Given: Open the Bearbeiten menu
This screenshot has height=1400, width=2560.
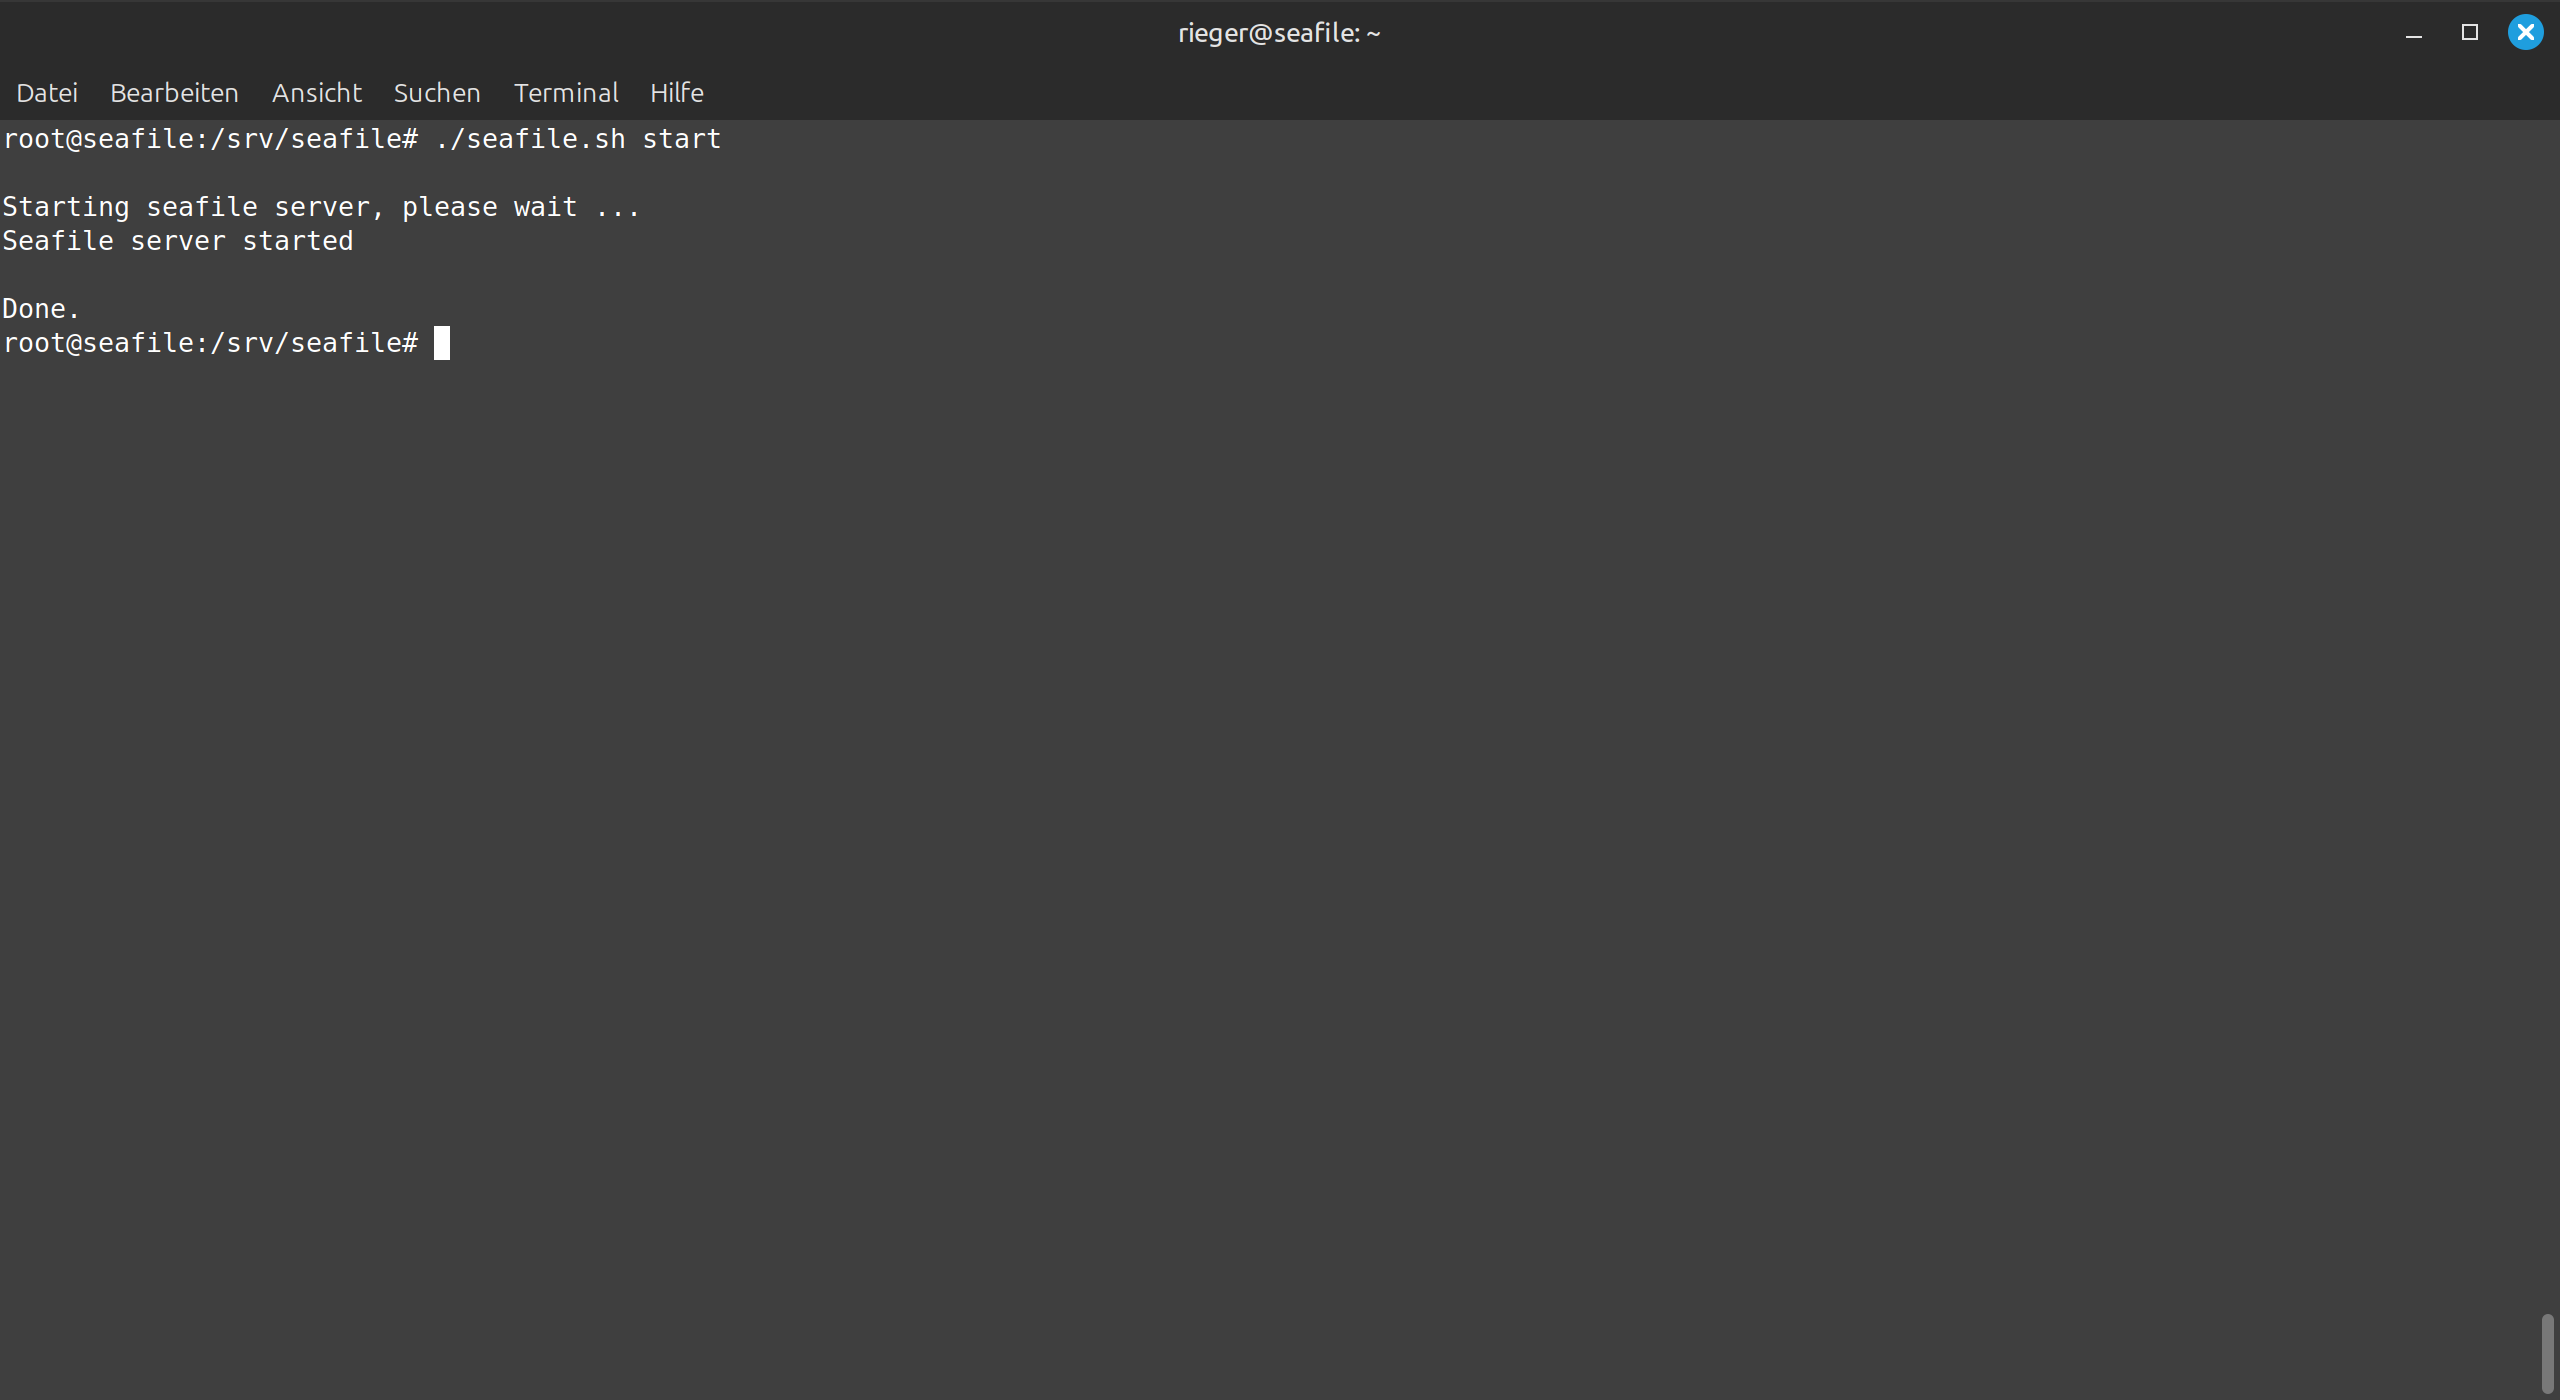Looking at the screenshot, I should pyautogui.click(x=174, y=93).
